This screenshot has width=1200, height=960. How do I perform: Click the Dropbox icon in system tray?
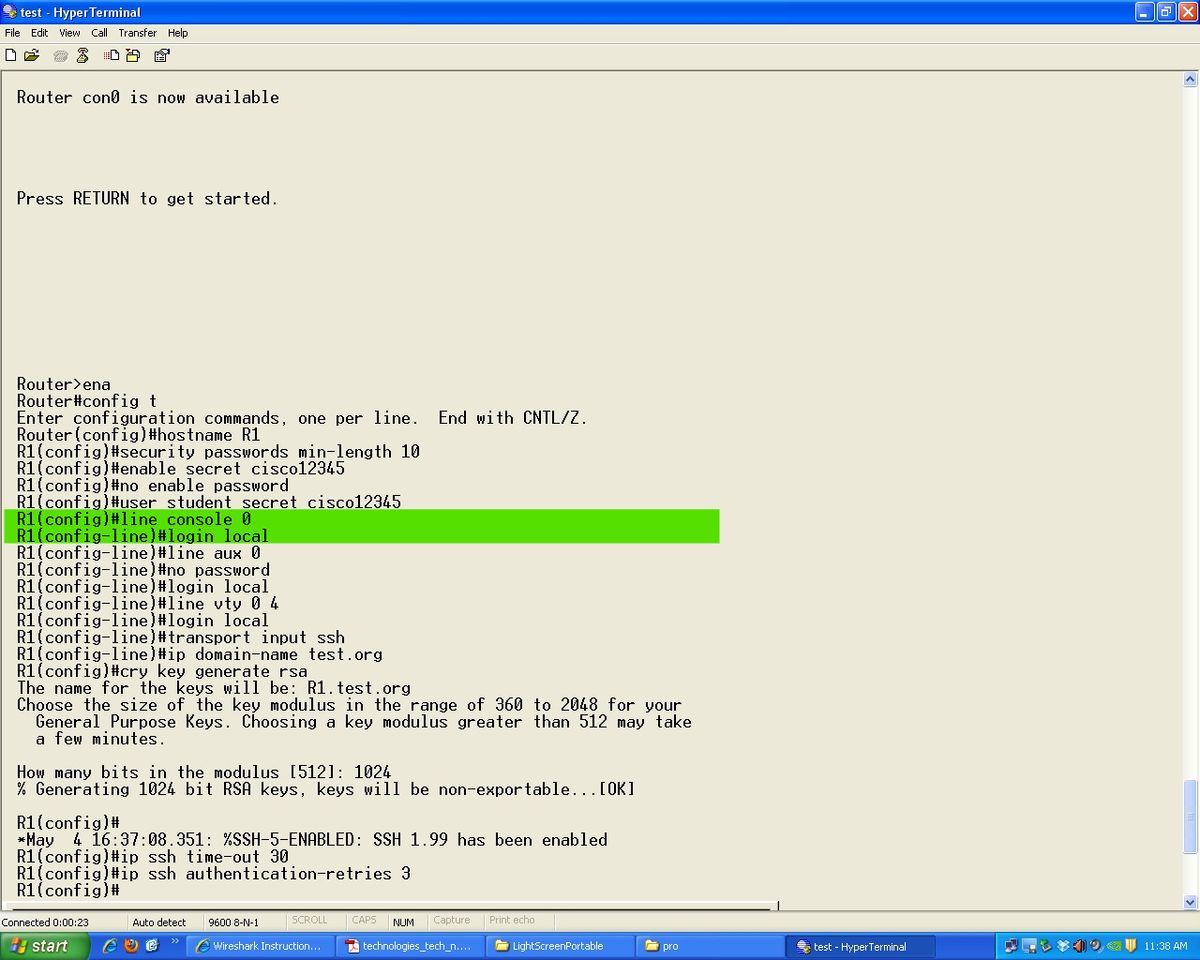[1063, 946]
